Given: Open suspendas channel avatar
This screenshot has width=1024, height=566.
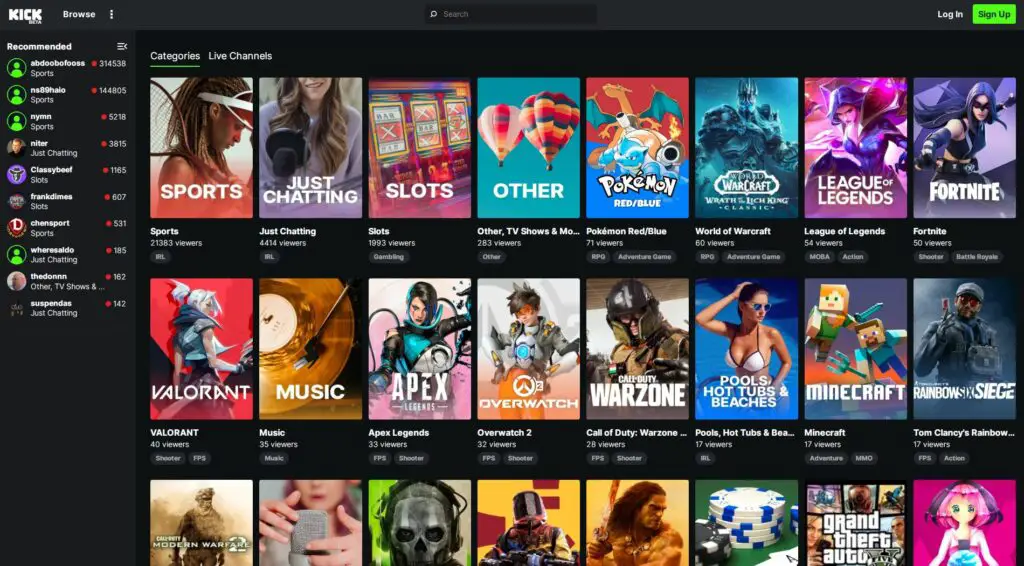Looking at the screenshot, I should click(16, 308).
